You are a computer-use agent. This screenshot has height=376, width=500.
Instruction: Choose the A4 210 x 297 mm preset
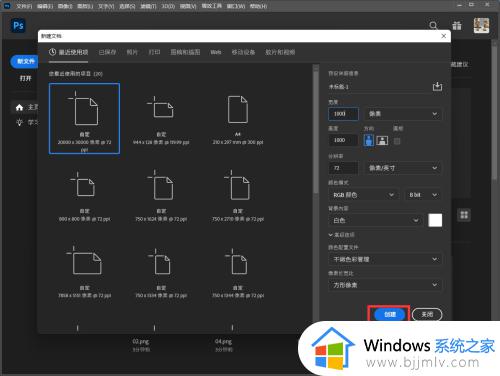pyautogui.click(x=238, y=120)
